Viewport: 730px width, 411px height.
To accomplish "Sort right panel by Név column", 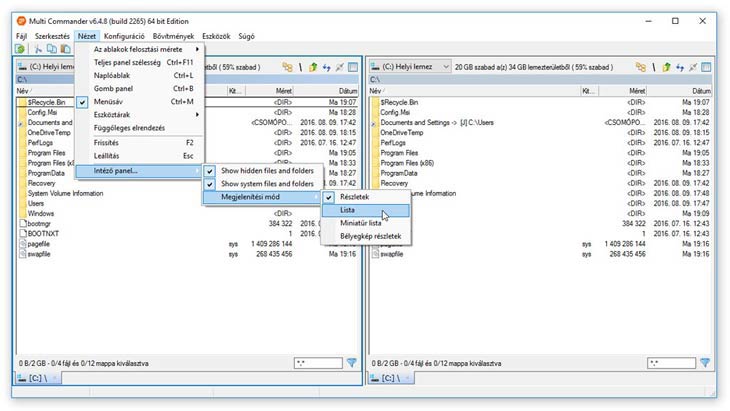I will [x=475, y=91].
